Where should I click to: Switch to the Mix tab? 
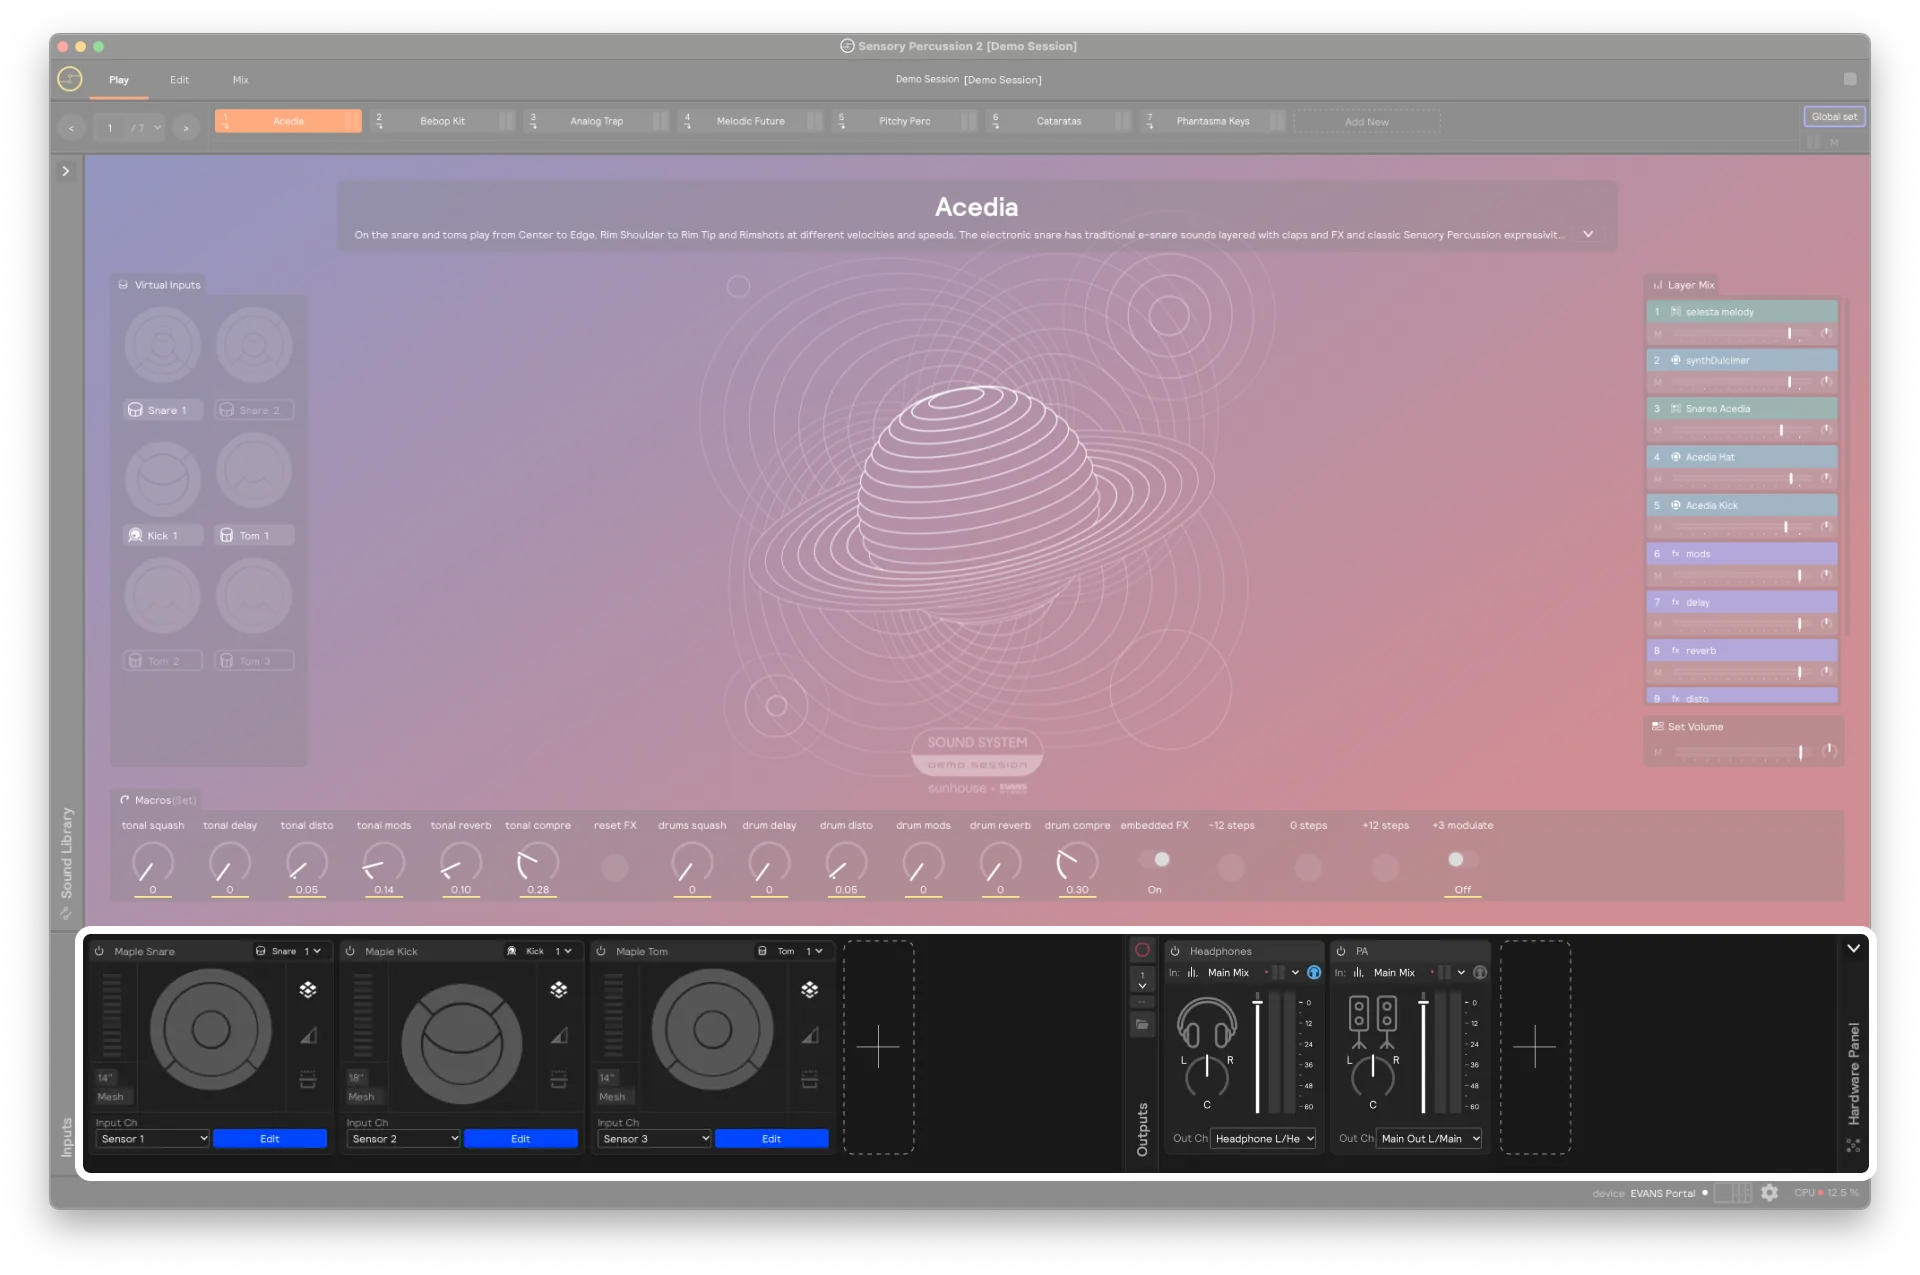[x=241, y=80]
